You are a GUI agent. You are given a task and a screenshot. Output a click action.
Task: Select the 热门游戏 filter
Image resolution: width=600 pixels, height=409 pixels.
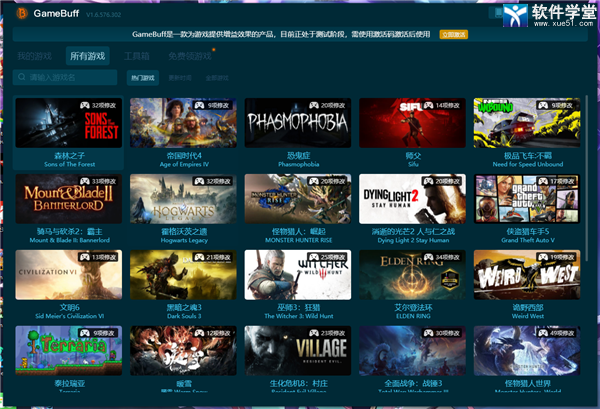click(x=143, y=78)
